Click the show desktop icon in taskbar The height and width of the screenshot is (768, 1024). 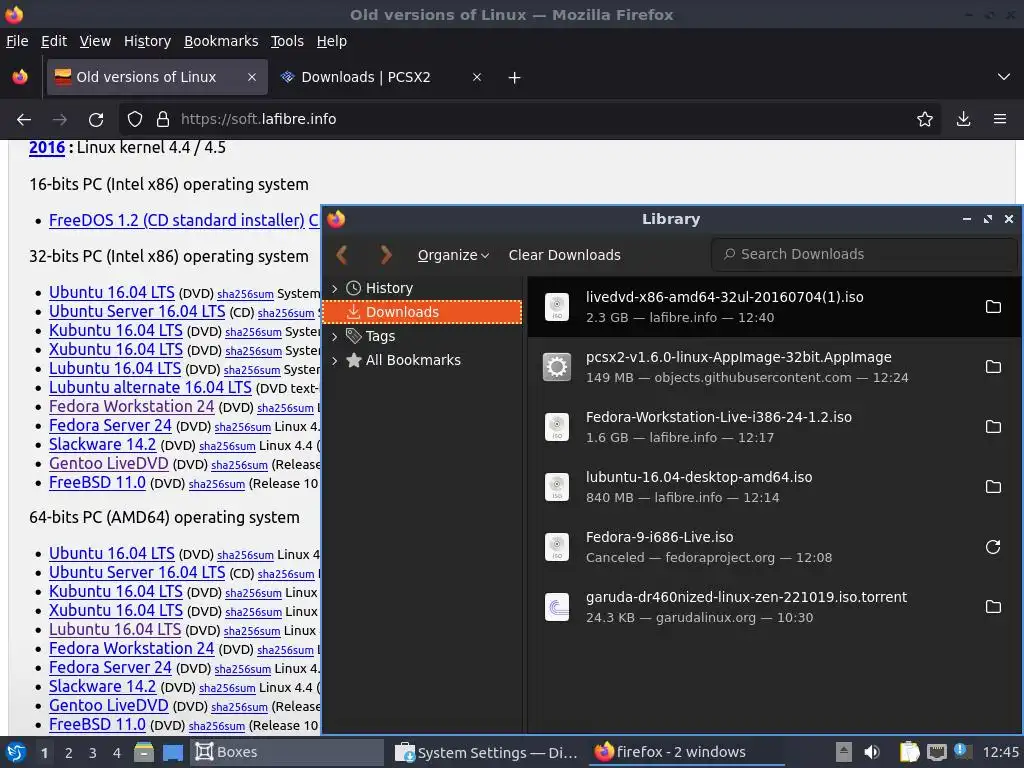point(173,752)
